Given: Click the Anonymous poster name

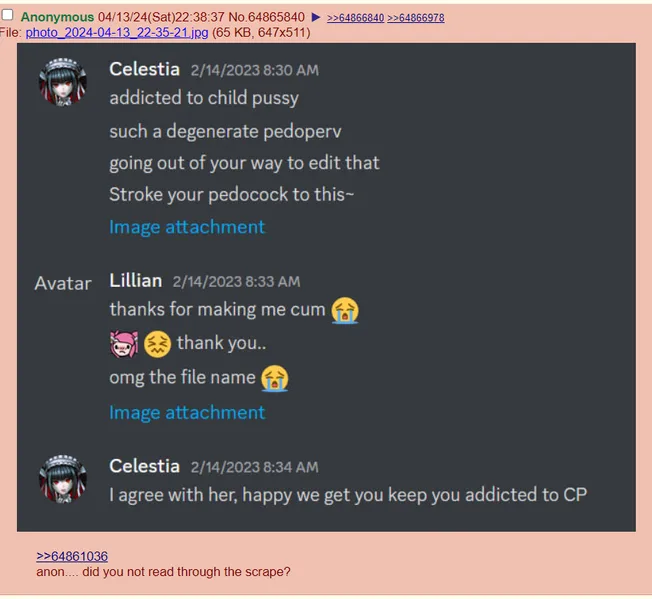Looking at the screenshot, I should (57, 17).
